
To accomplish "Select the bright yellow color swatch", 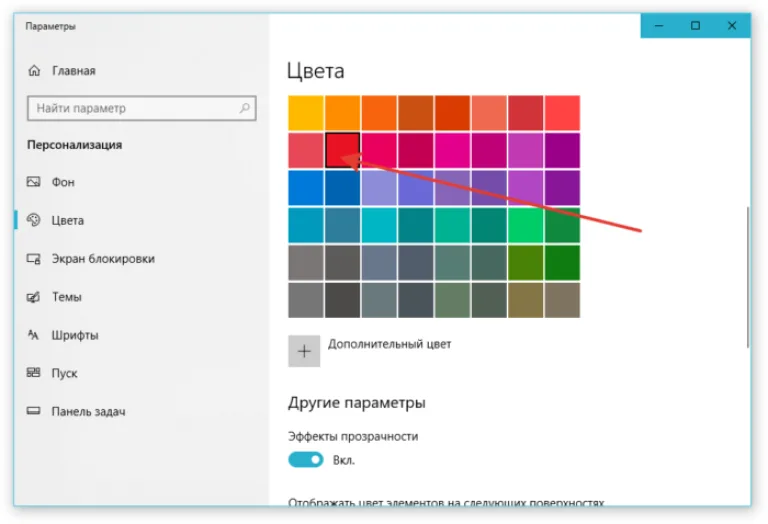I will coord(306,113).
